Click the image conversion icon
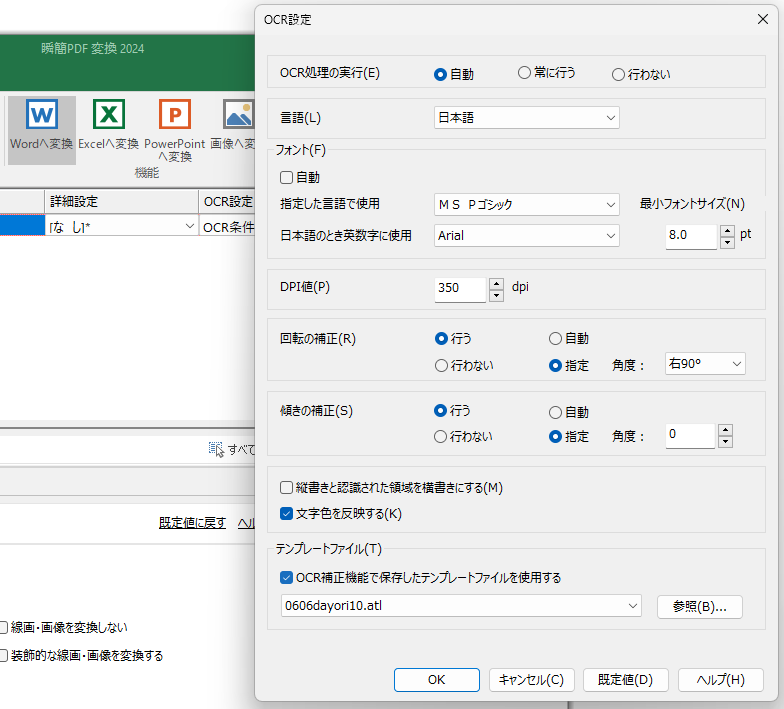The width and height of the screenshot is (784, 709). click(238, 116)
